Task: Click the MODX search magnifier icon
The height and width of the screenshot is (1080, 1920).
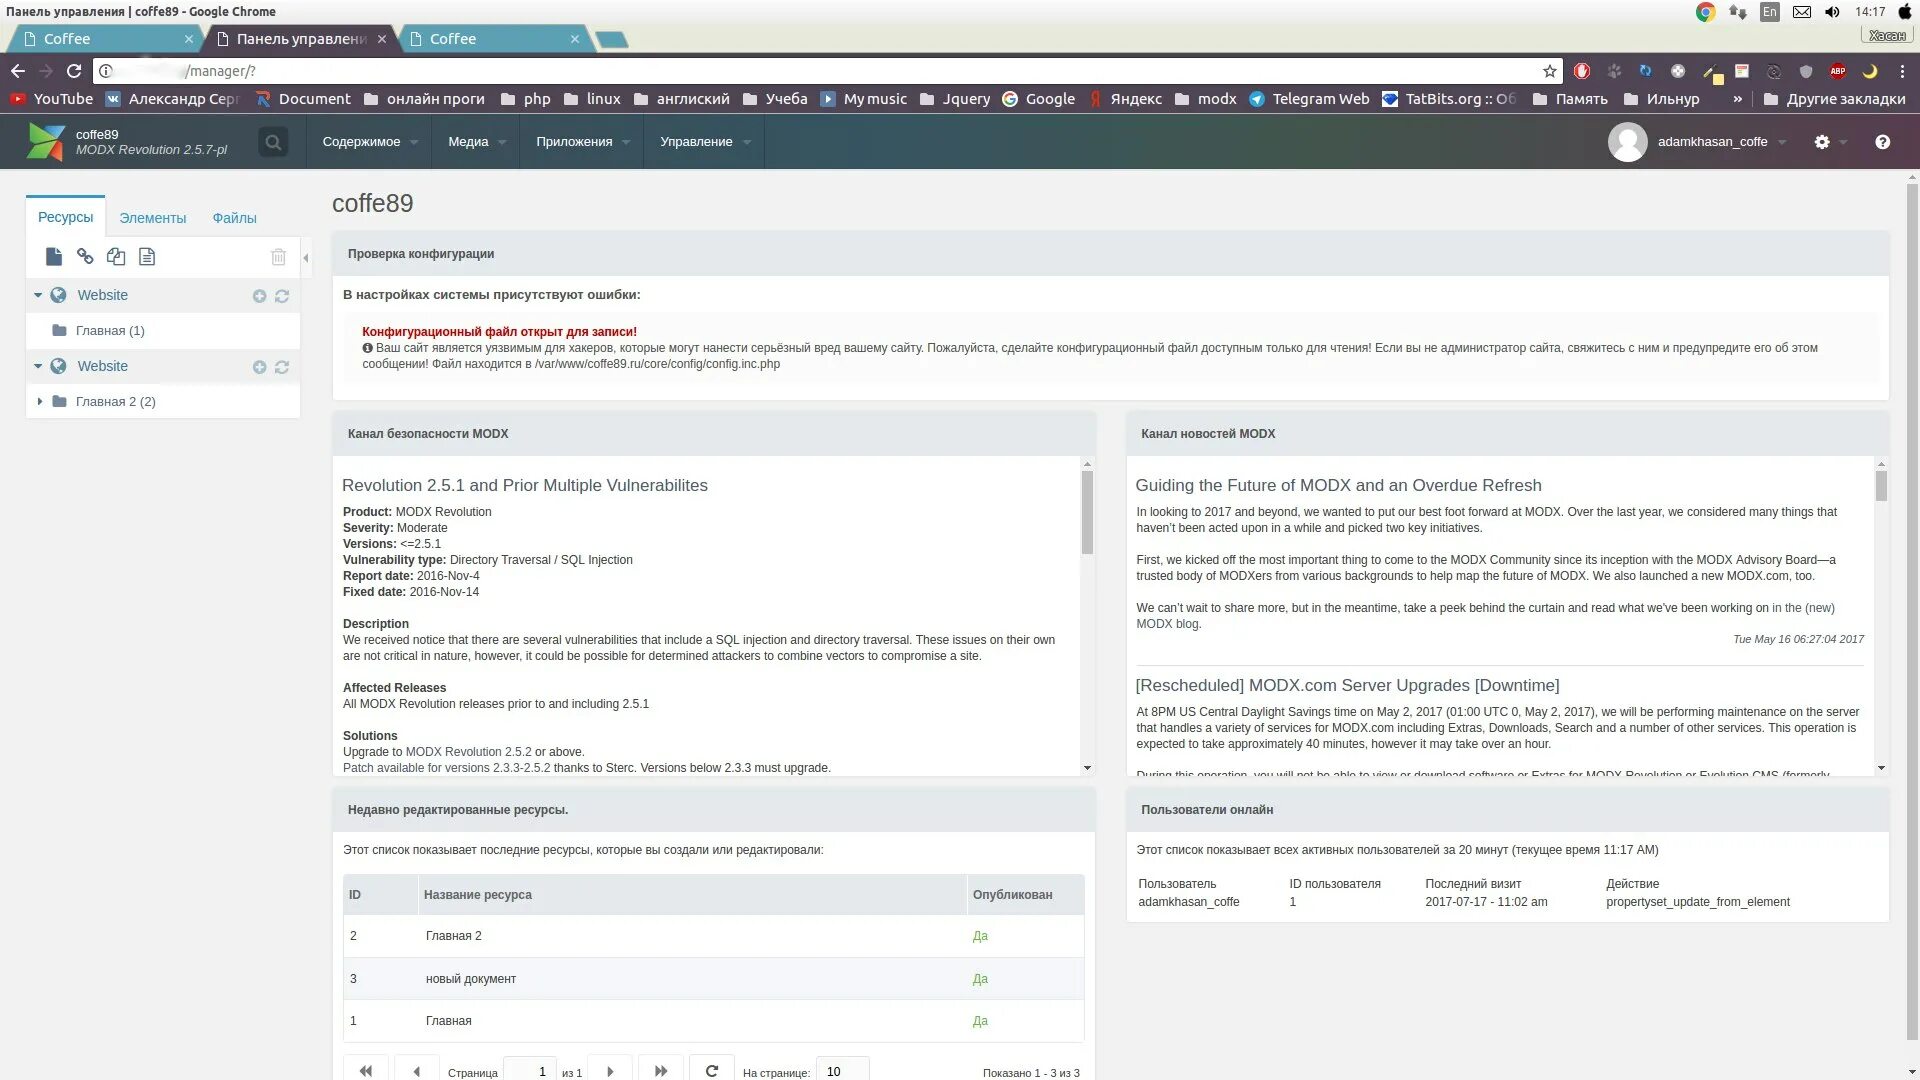Action: click(272, 142)
